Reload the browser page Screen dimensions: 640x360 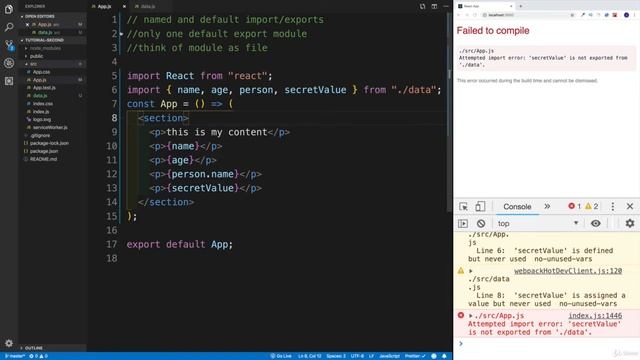(475, 15)
